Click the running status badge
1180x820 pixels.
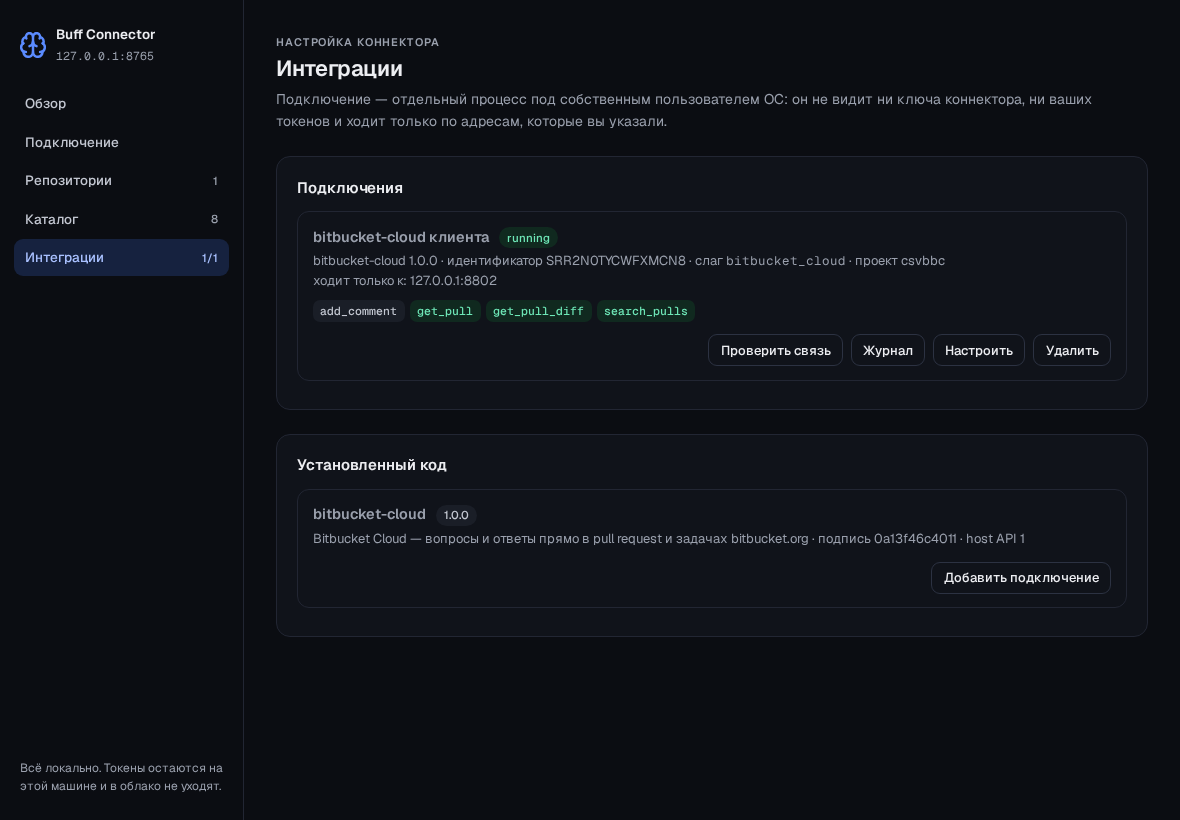528,238
